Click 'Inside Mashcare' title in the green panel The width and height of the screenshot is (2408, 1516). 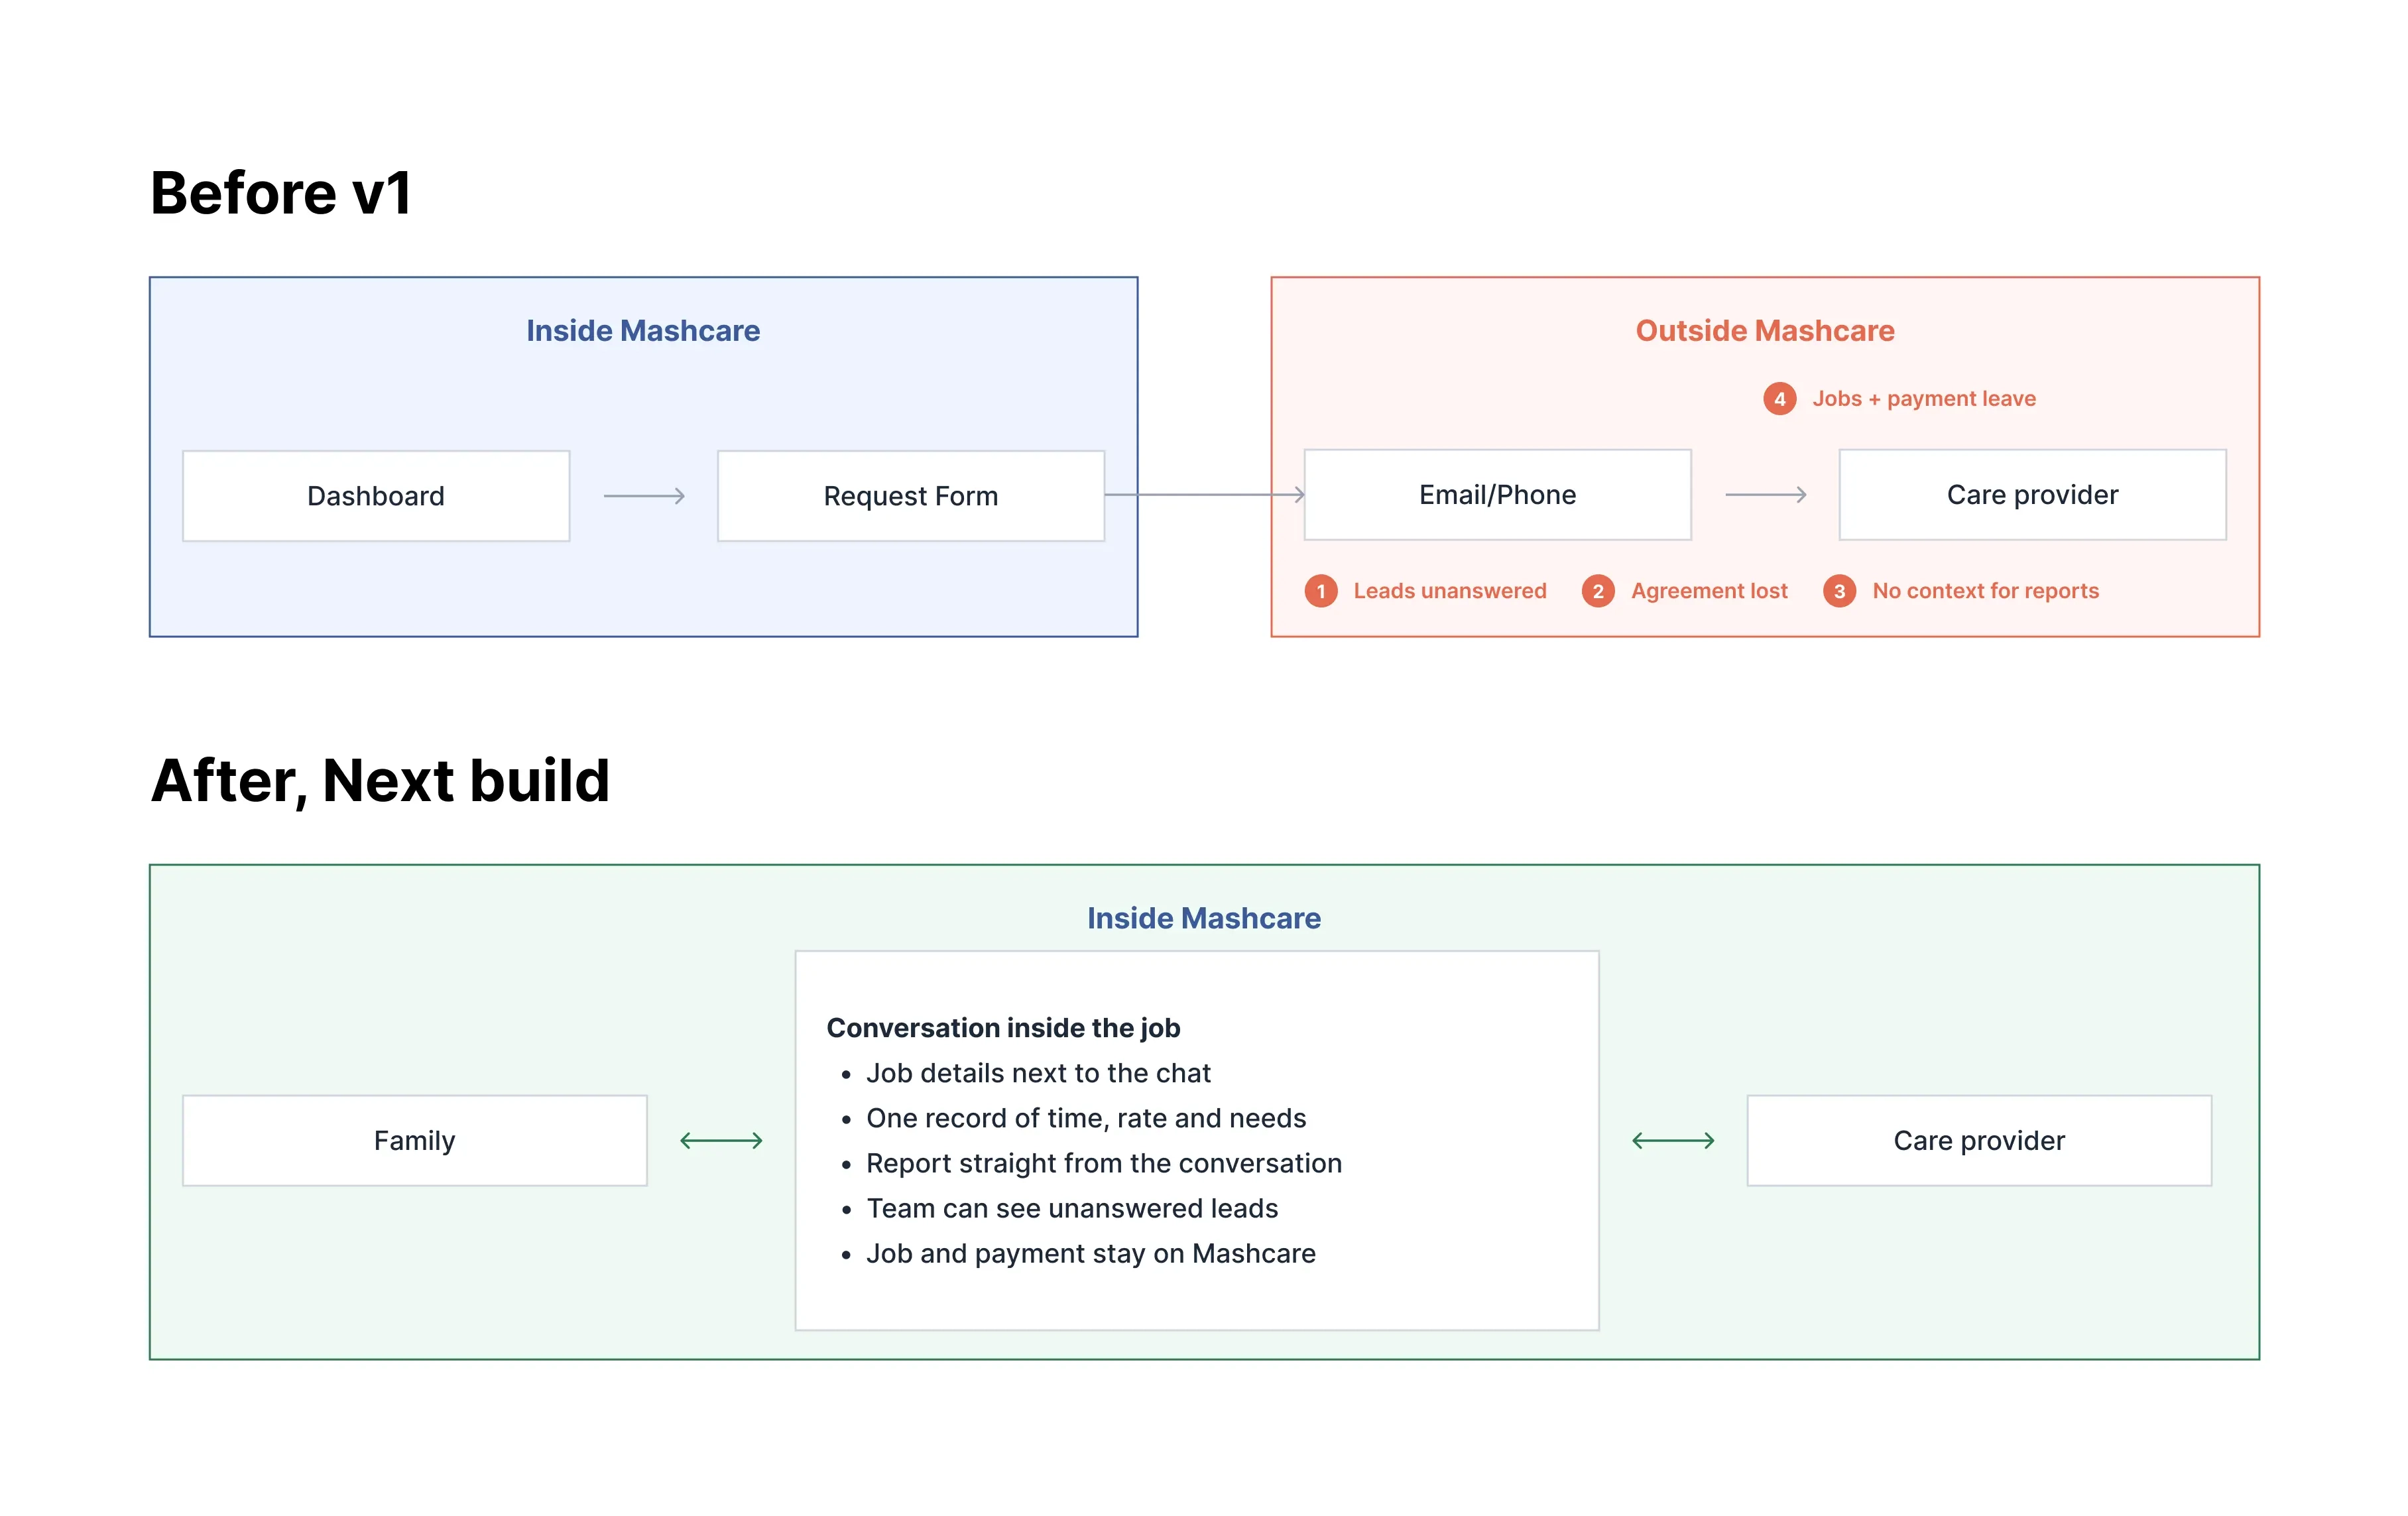[1204, 918]
